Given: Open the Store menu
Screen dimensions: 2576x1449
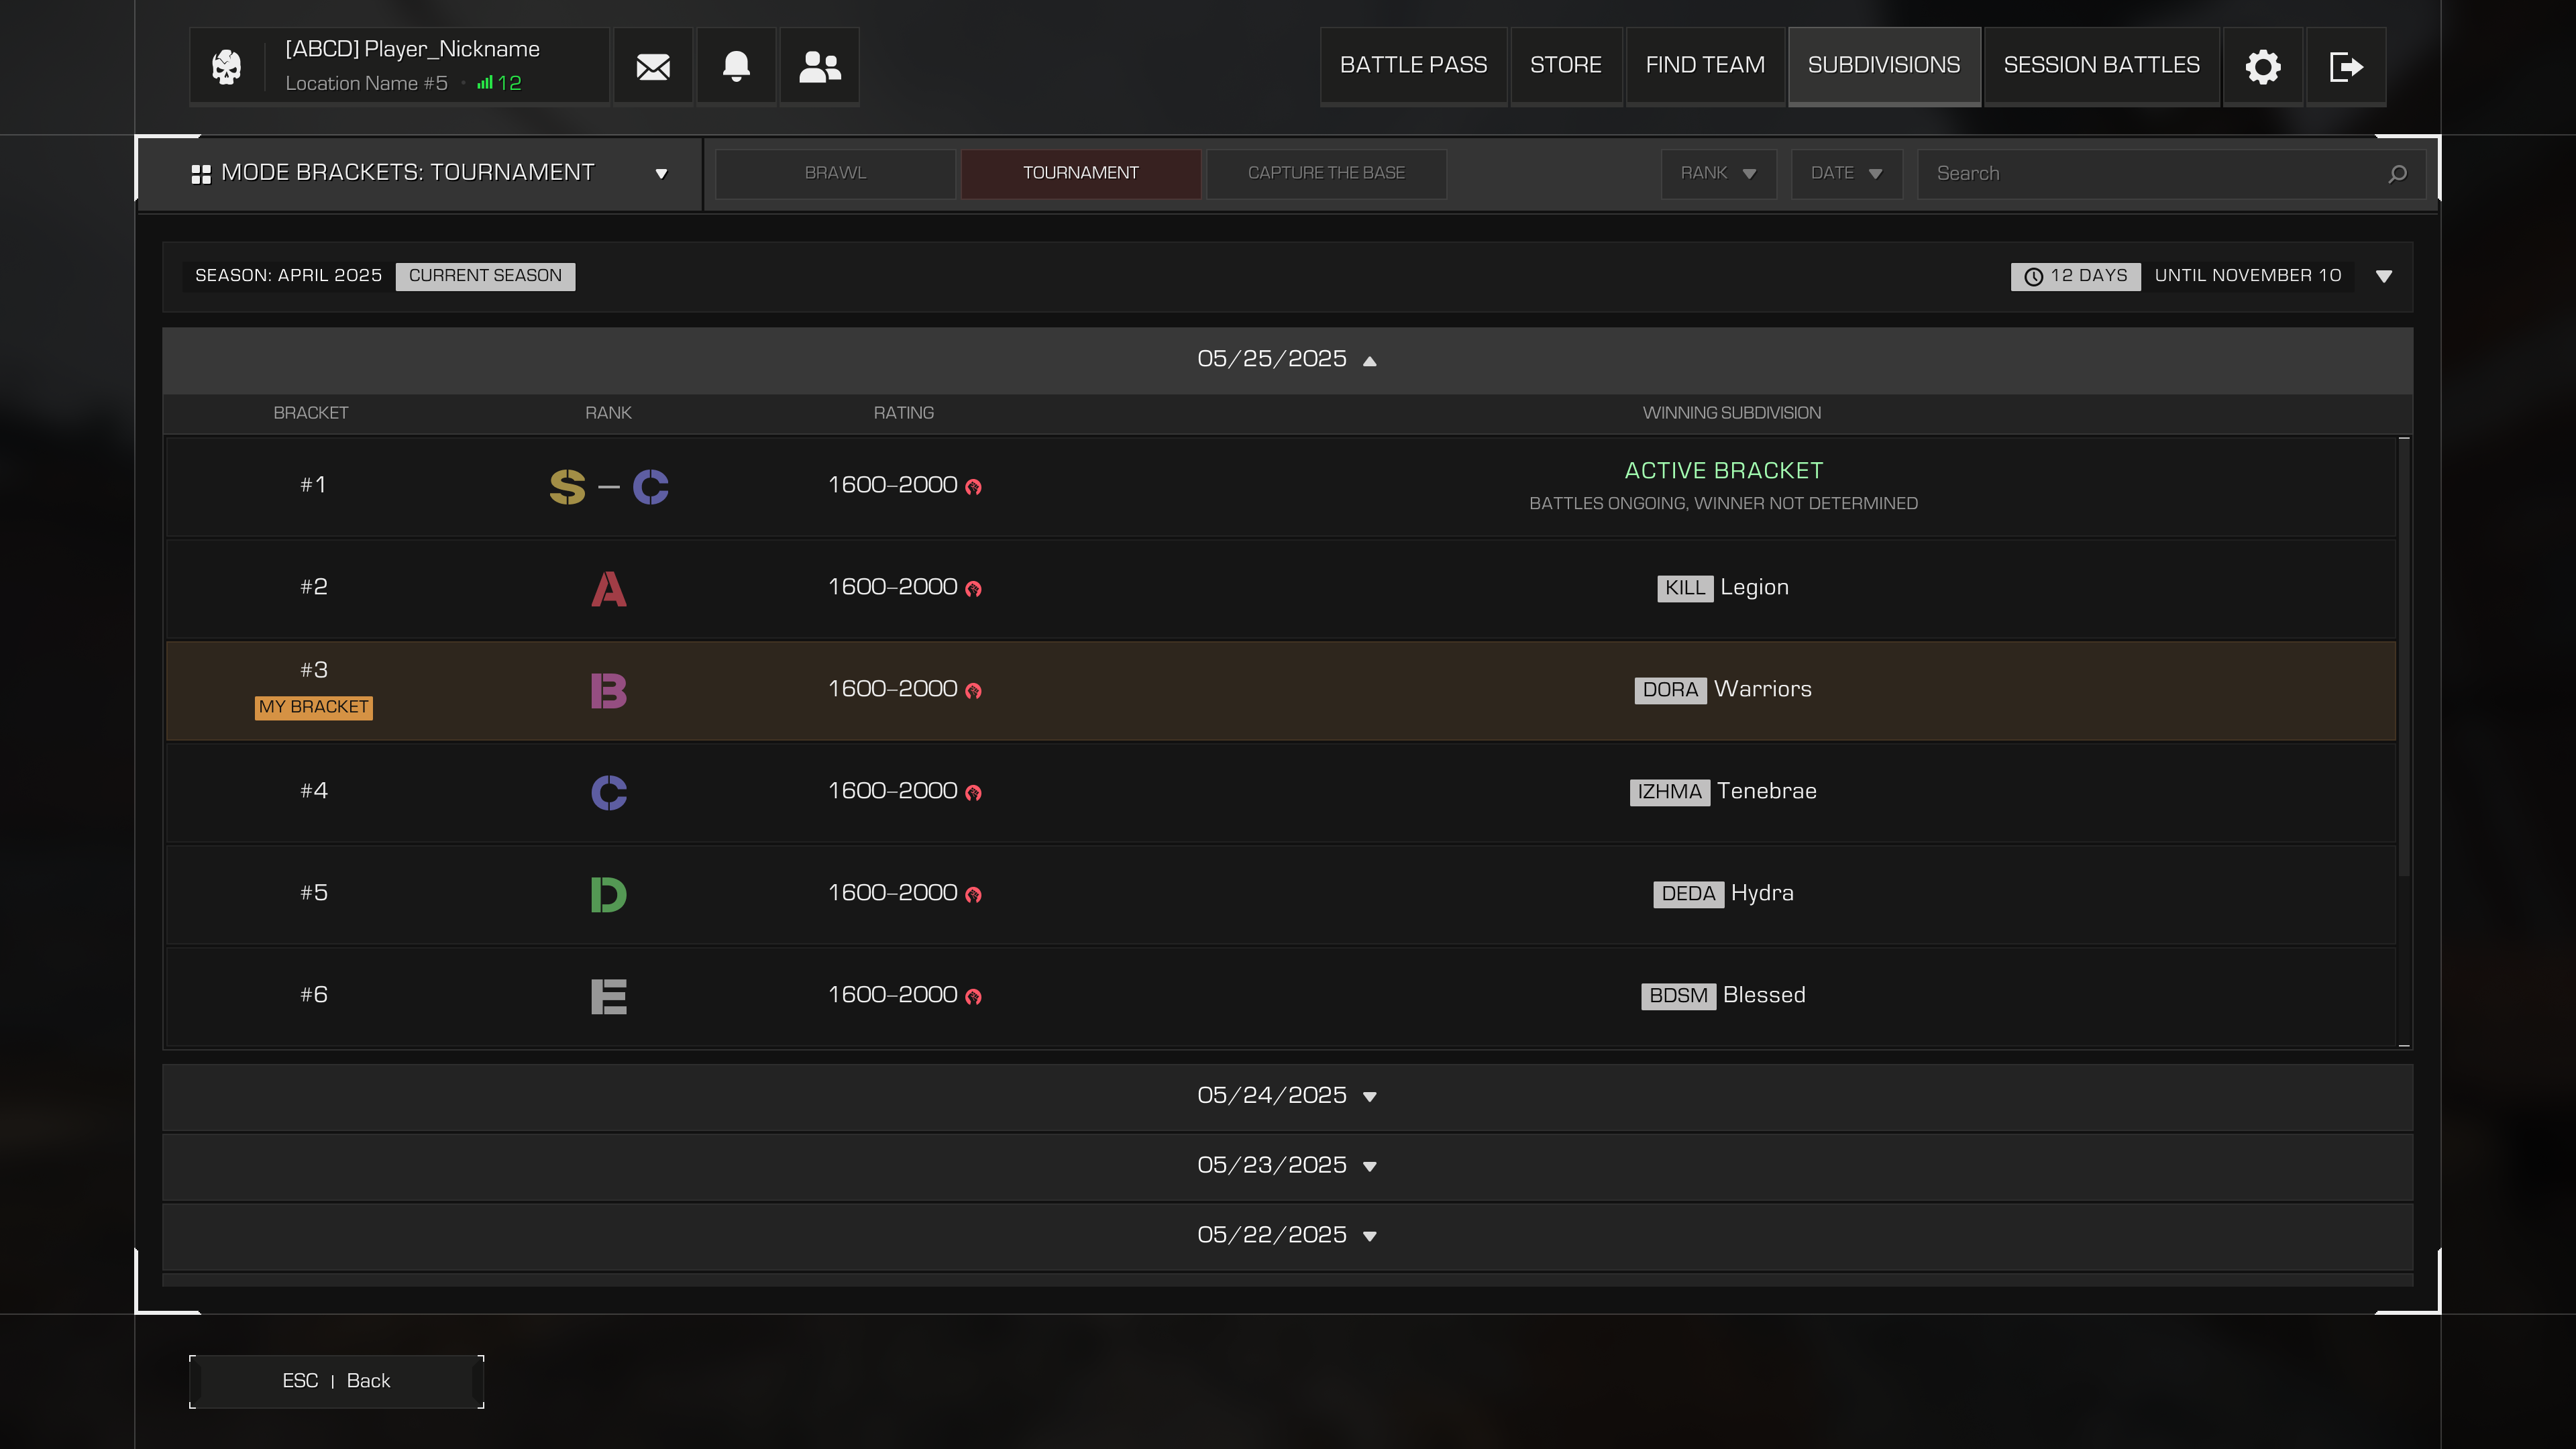Looking at the screenshot, I should click(x=1566, y=66).
